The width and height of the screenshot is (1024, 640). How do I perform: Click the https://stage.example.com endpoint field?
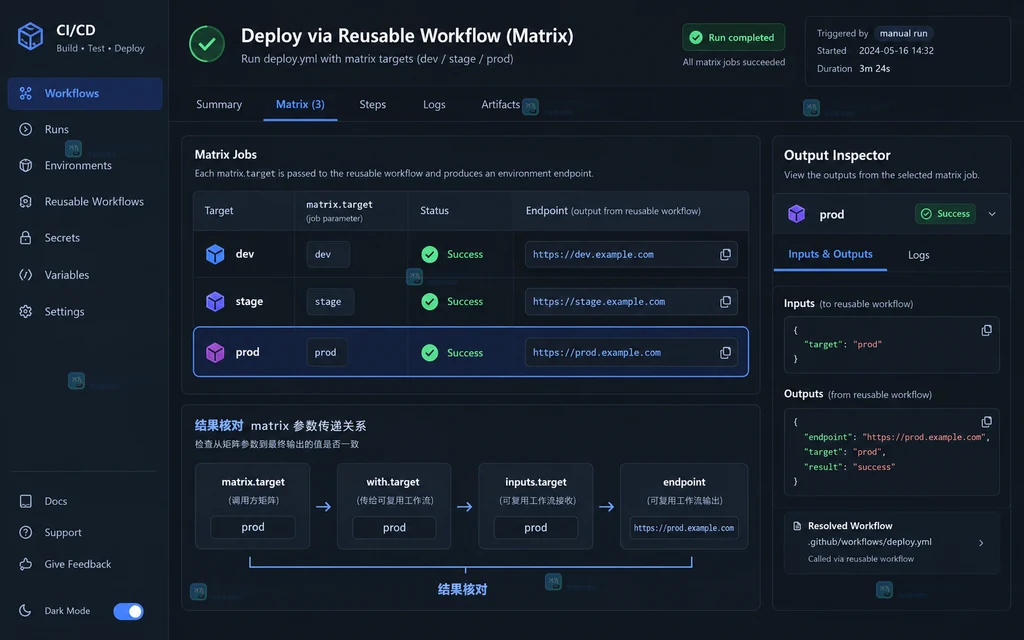(x=631, y=302)
